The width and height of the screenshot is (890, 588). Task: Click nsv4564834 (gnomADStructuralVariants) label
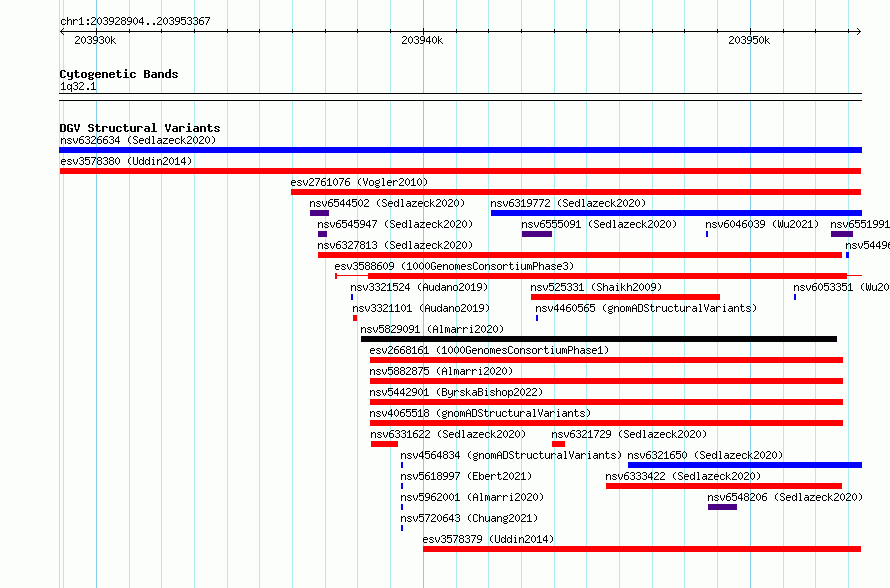[511, 455]
